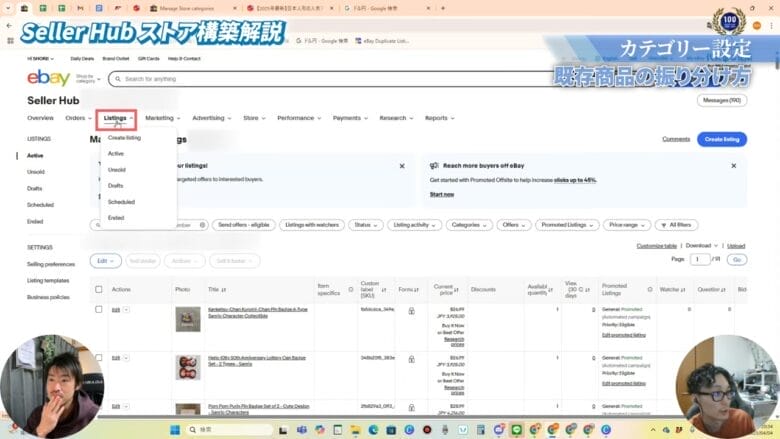Click the format lock icon in Kuromi pin badge row
Viewport: 780px width, 439px height.
coord(411,311)
